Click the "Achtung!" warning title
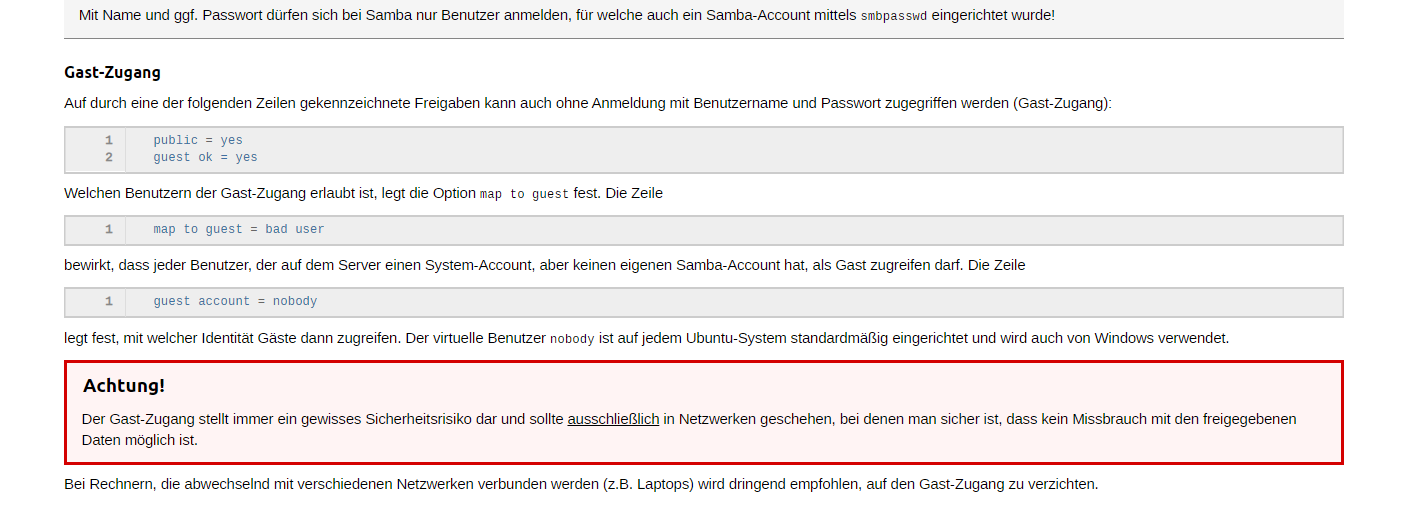The width and height of the screenshot is (1416, 517). (124, 385)
